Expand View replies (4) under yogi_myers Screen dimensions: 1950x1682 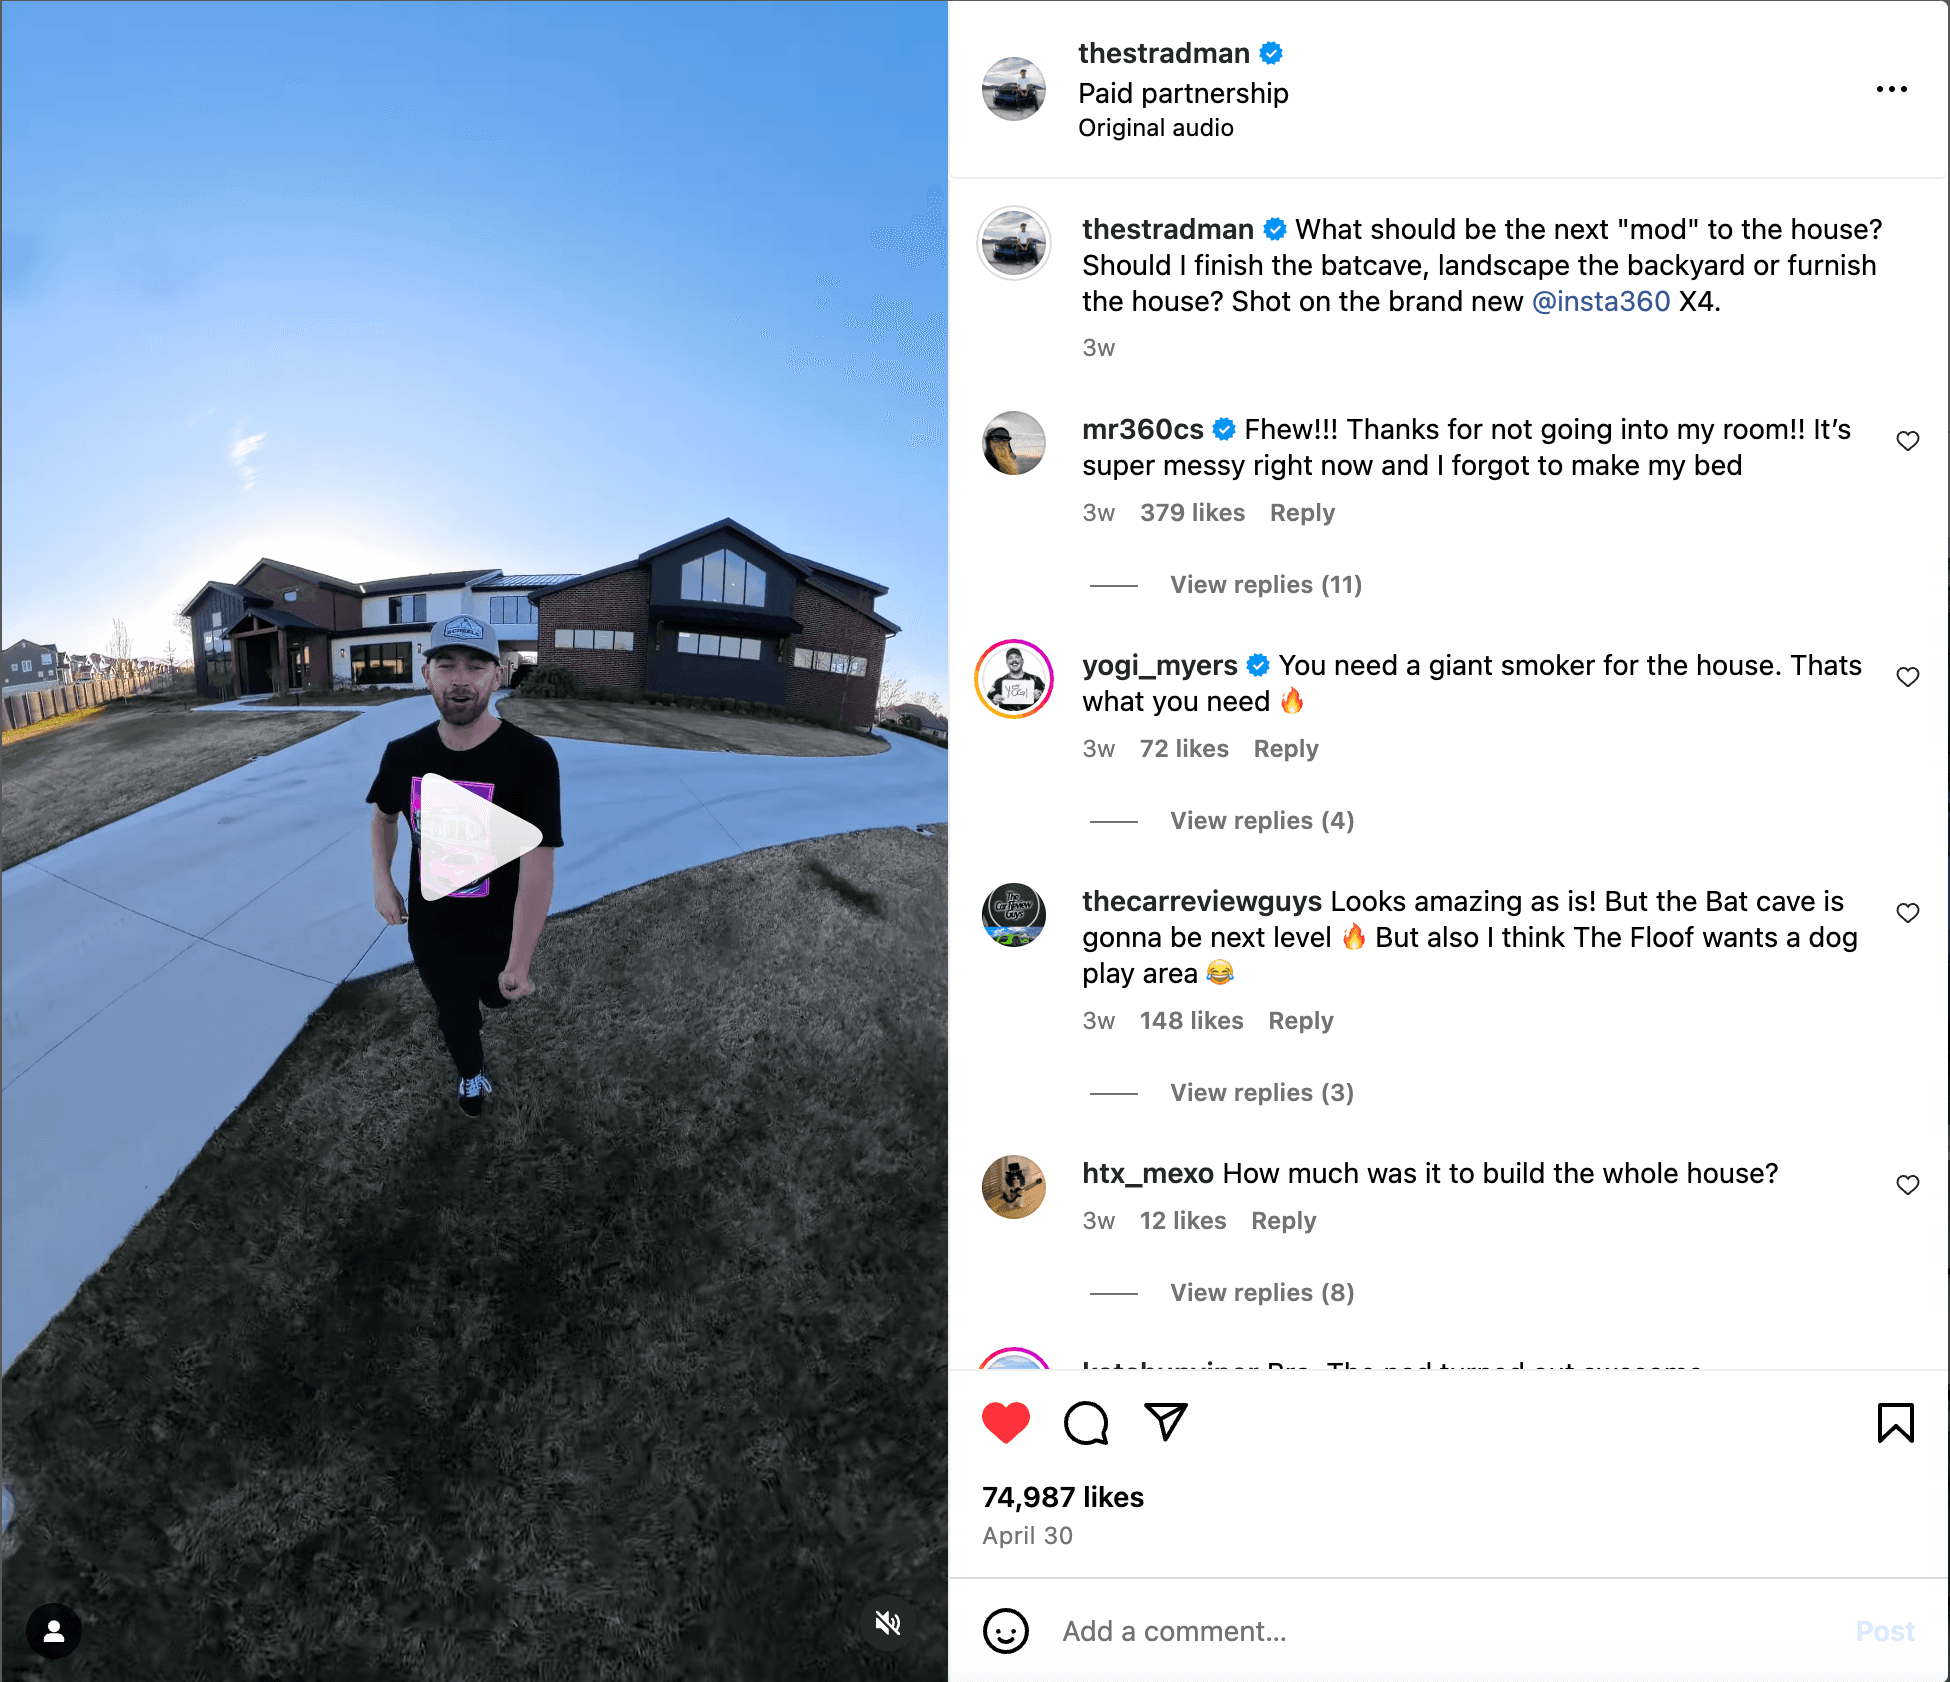(x=1262, y=821)
